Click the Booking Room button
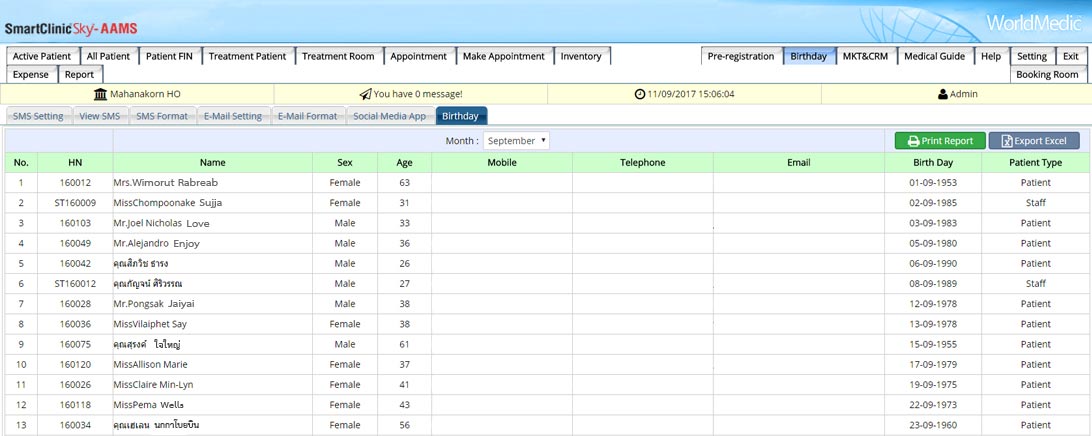This screenshot has width=1092, height=436. click(1047, 75)
